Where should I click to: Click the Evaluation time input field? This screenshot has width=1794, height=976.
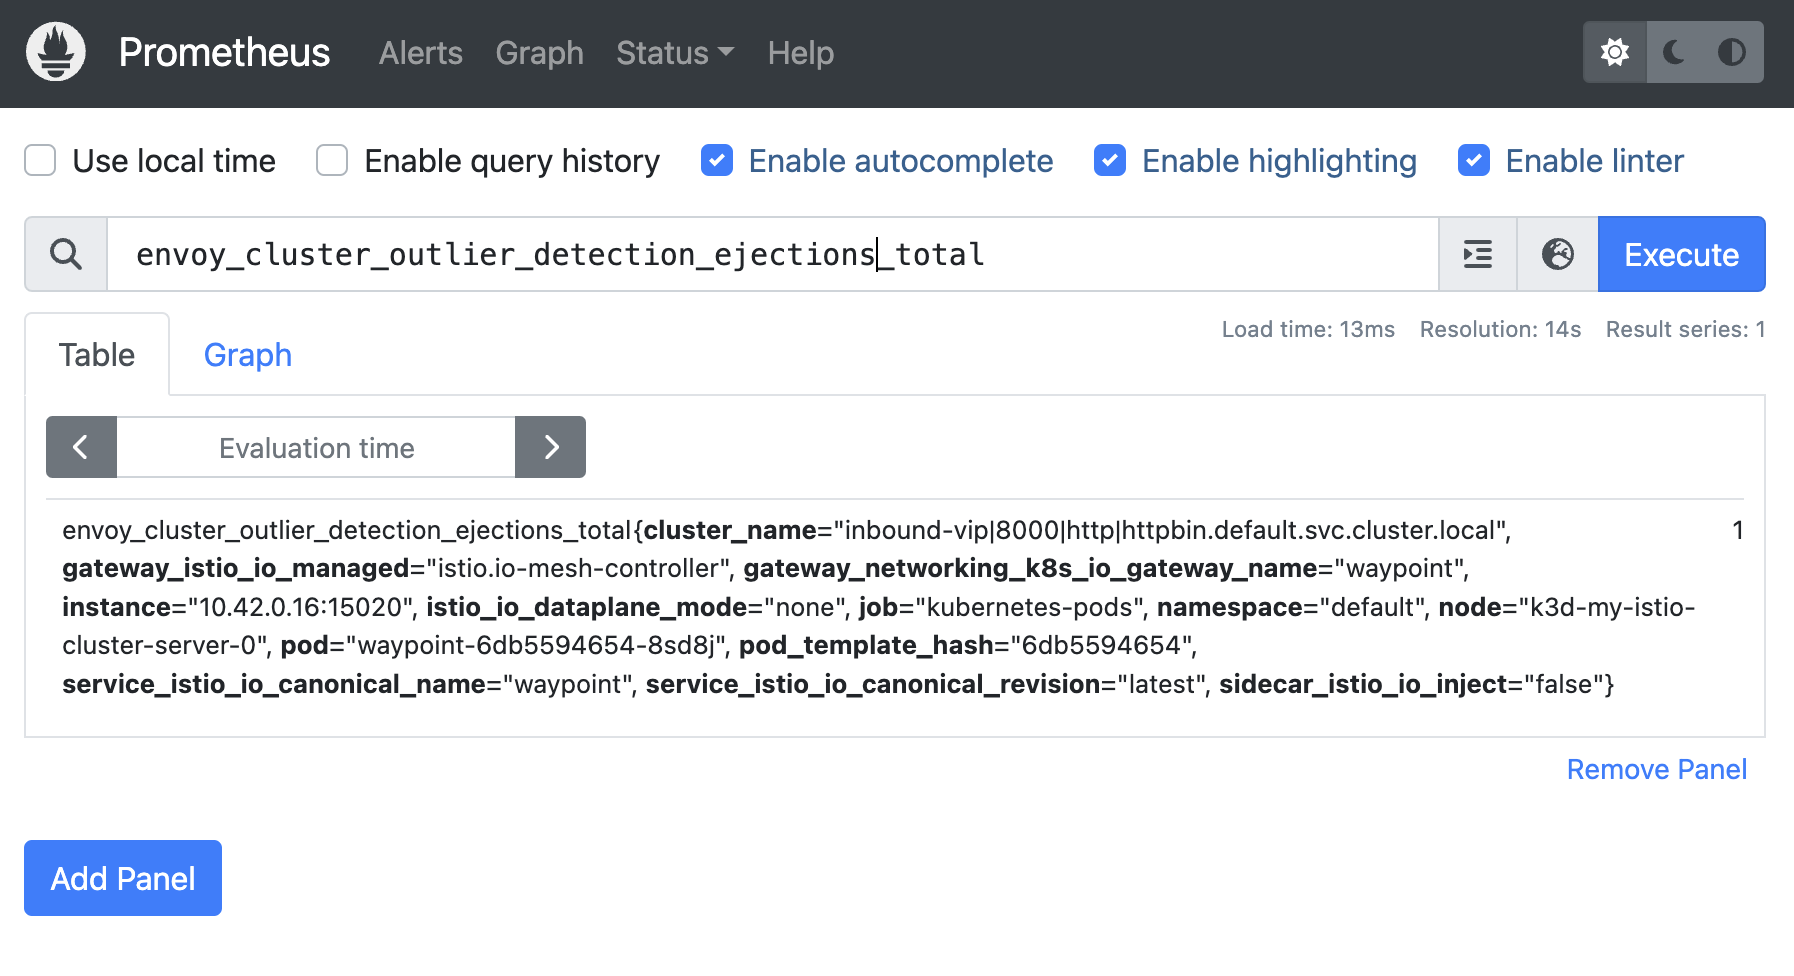(x=316, y=447)
